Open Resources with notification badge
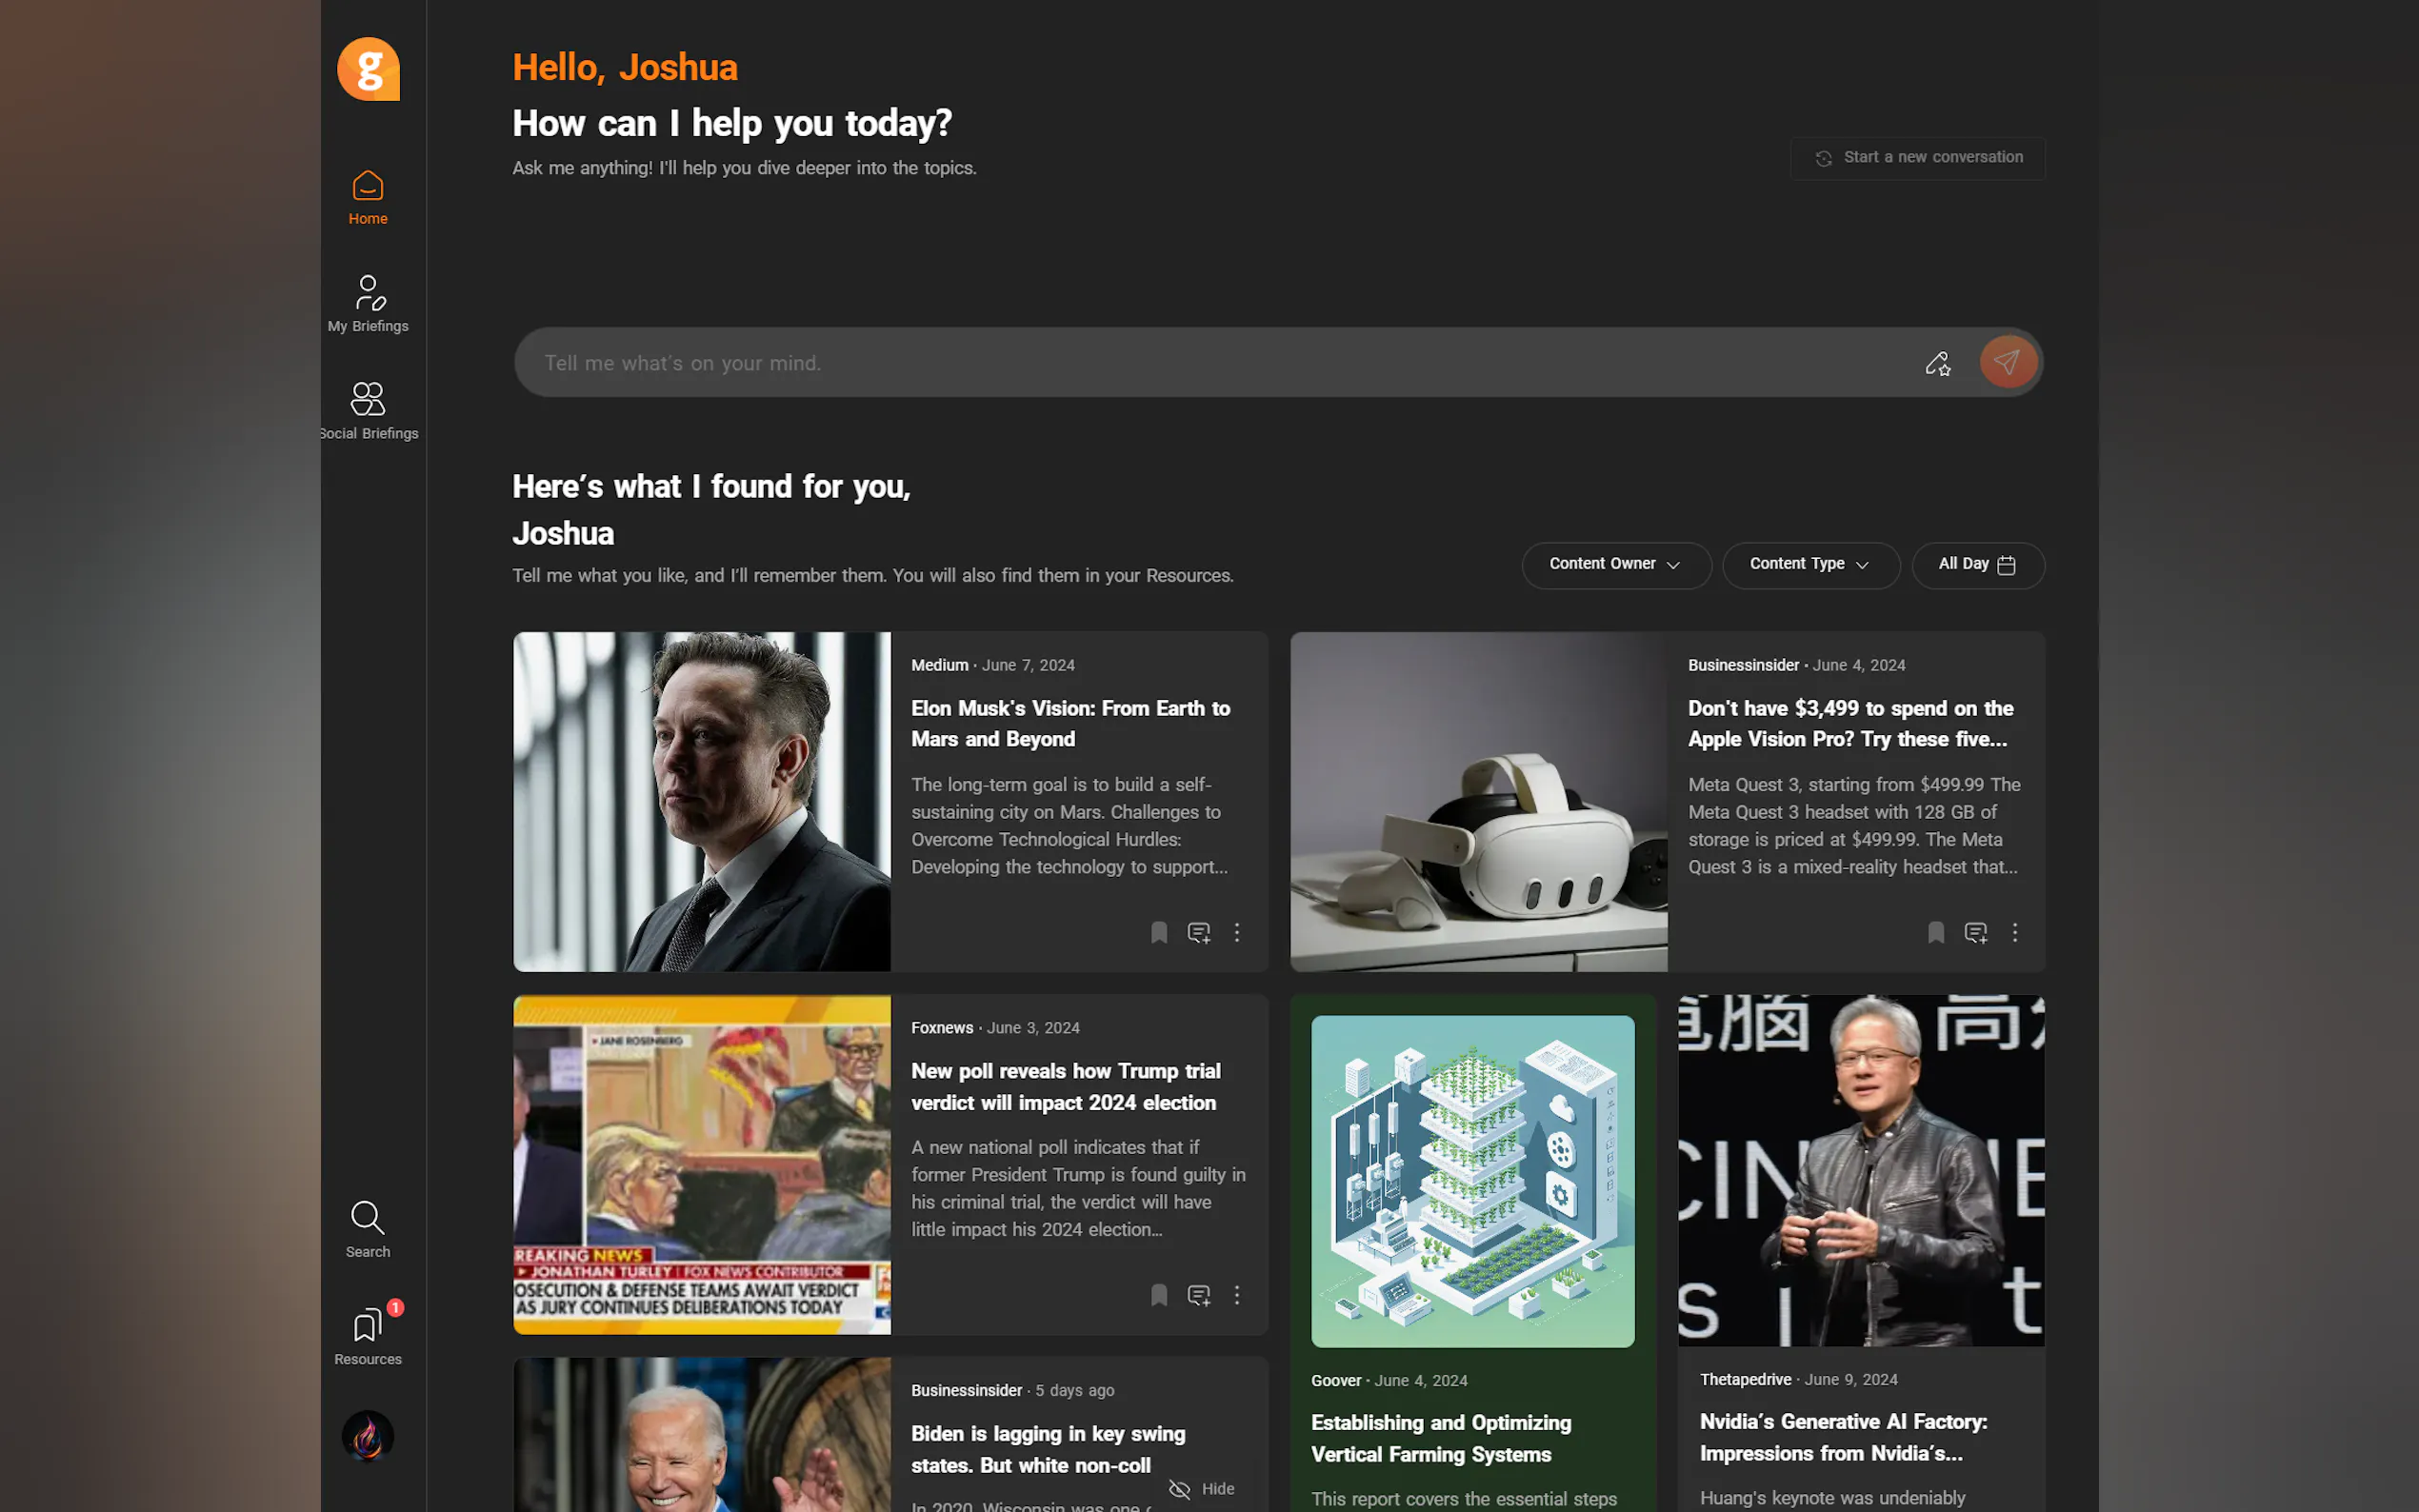2419x1512 pixels. coord(368,1335)
